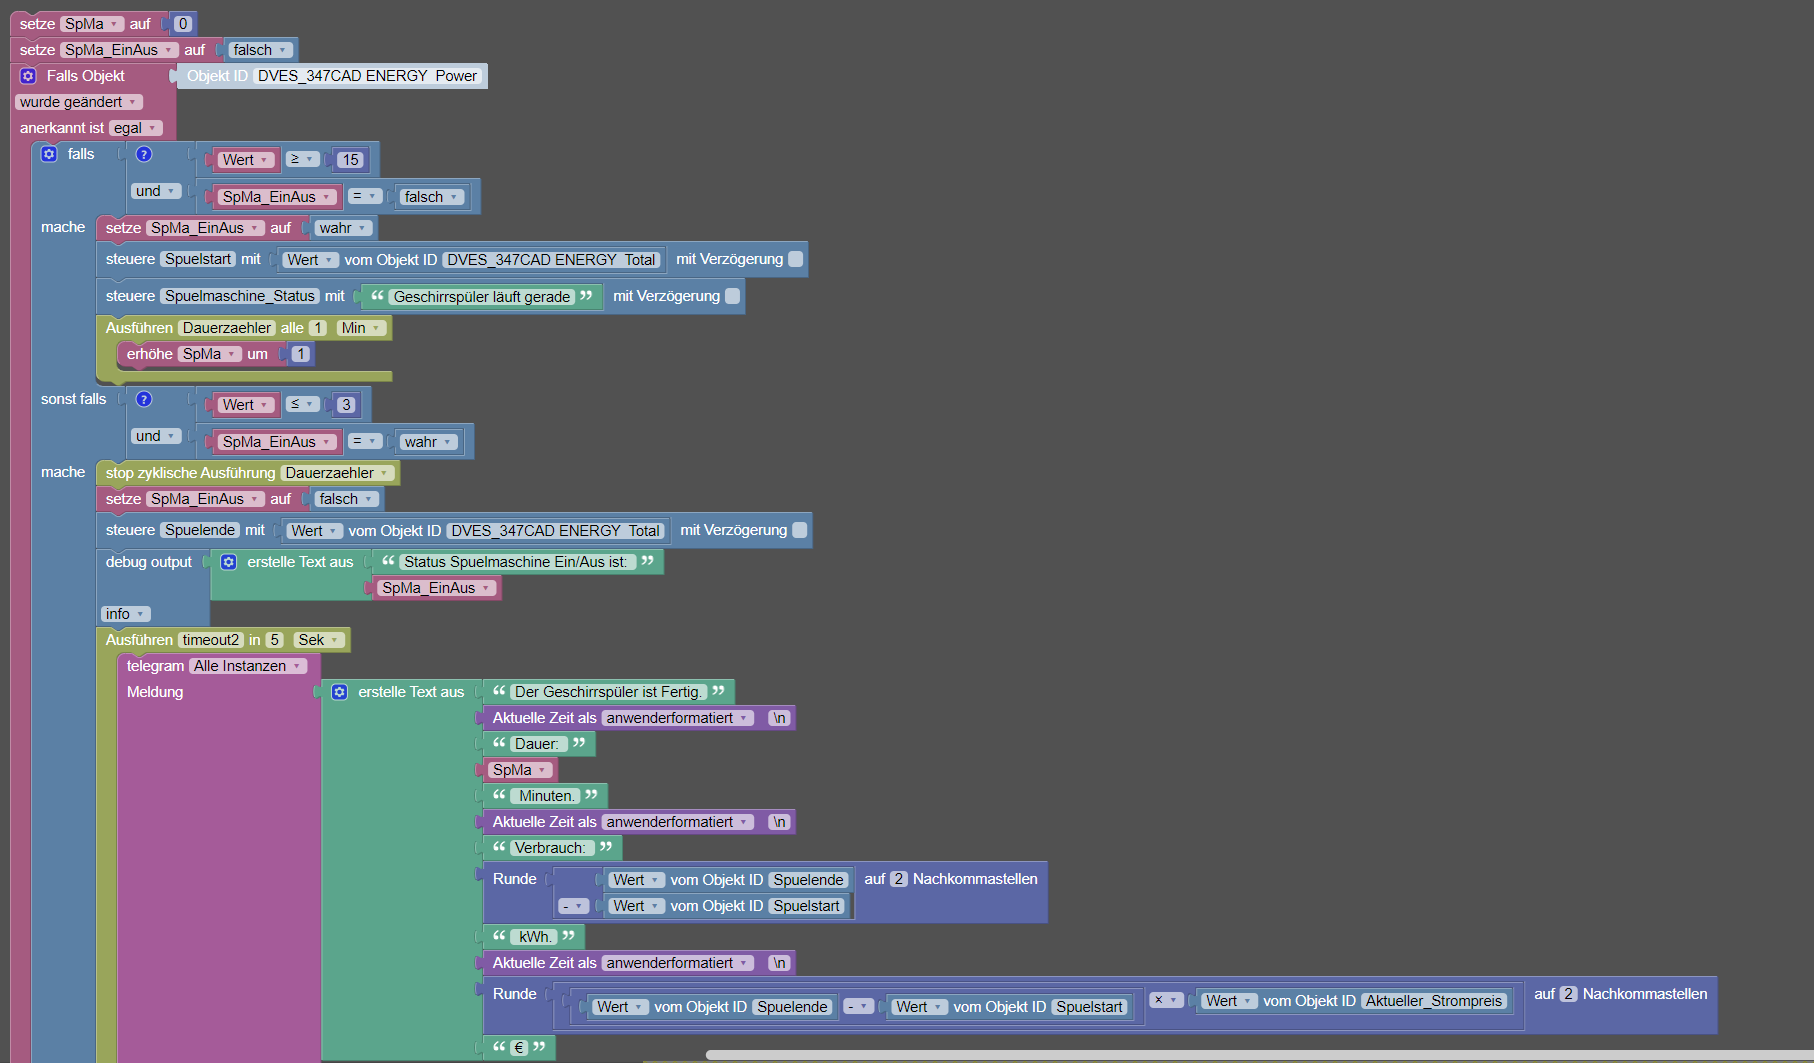Toggle delay checkbox on Spuelmaschine_Status block
1814x1063 pixels.
733,296
